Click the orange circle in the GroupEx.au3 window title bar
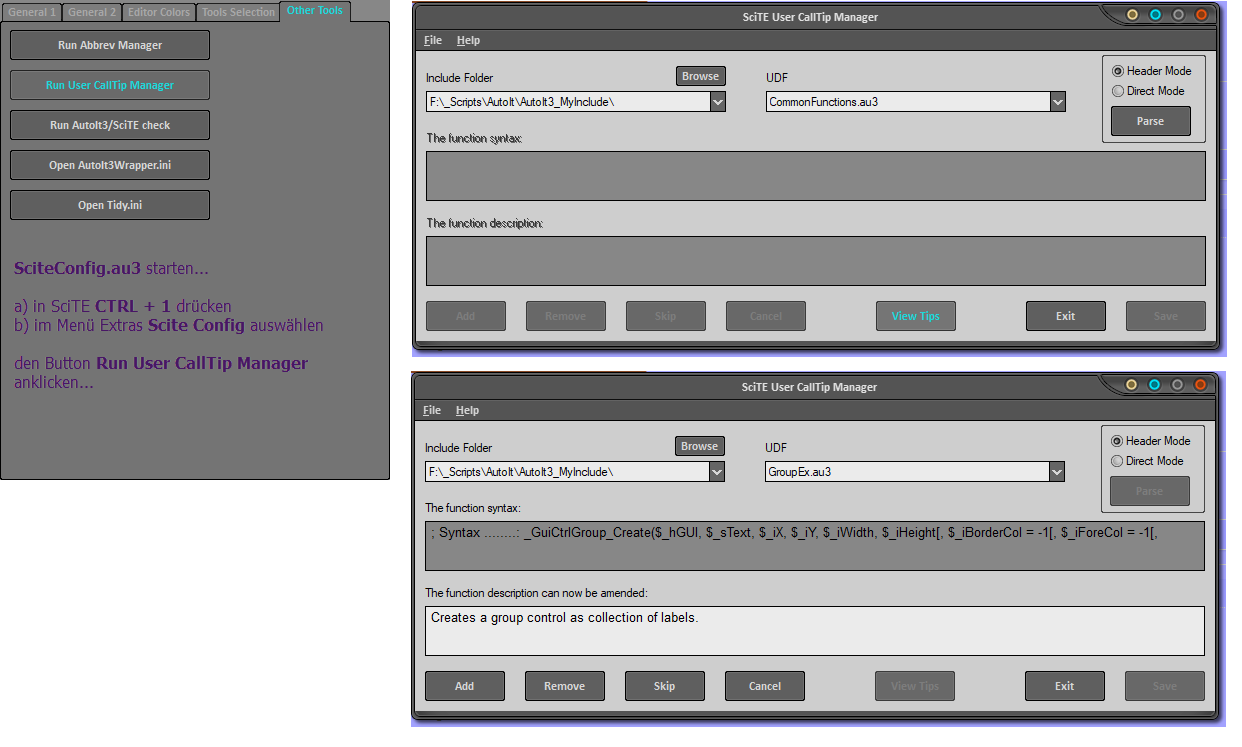 click(1200, 385)
